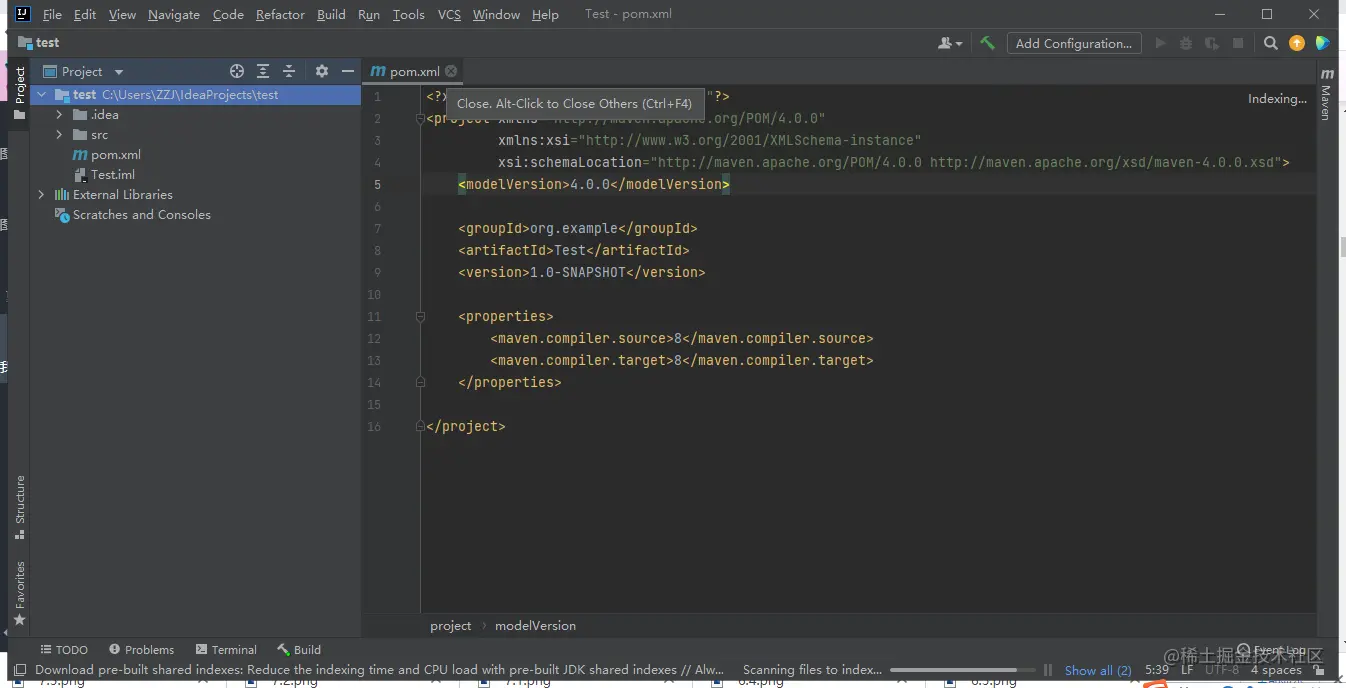Hide the Project panel with minus icon
This screenshot has width=1346, height=688.
coord(347,71)
